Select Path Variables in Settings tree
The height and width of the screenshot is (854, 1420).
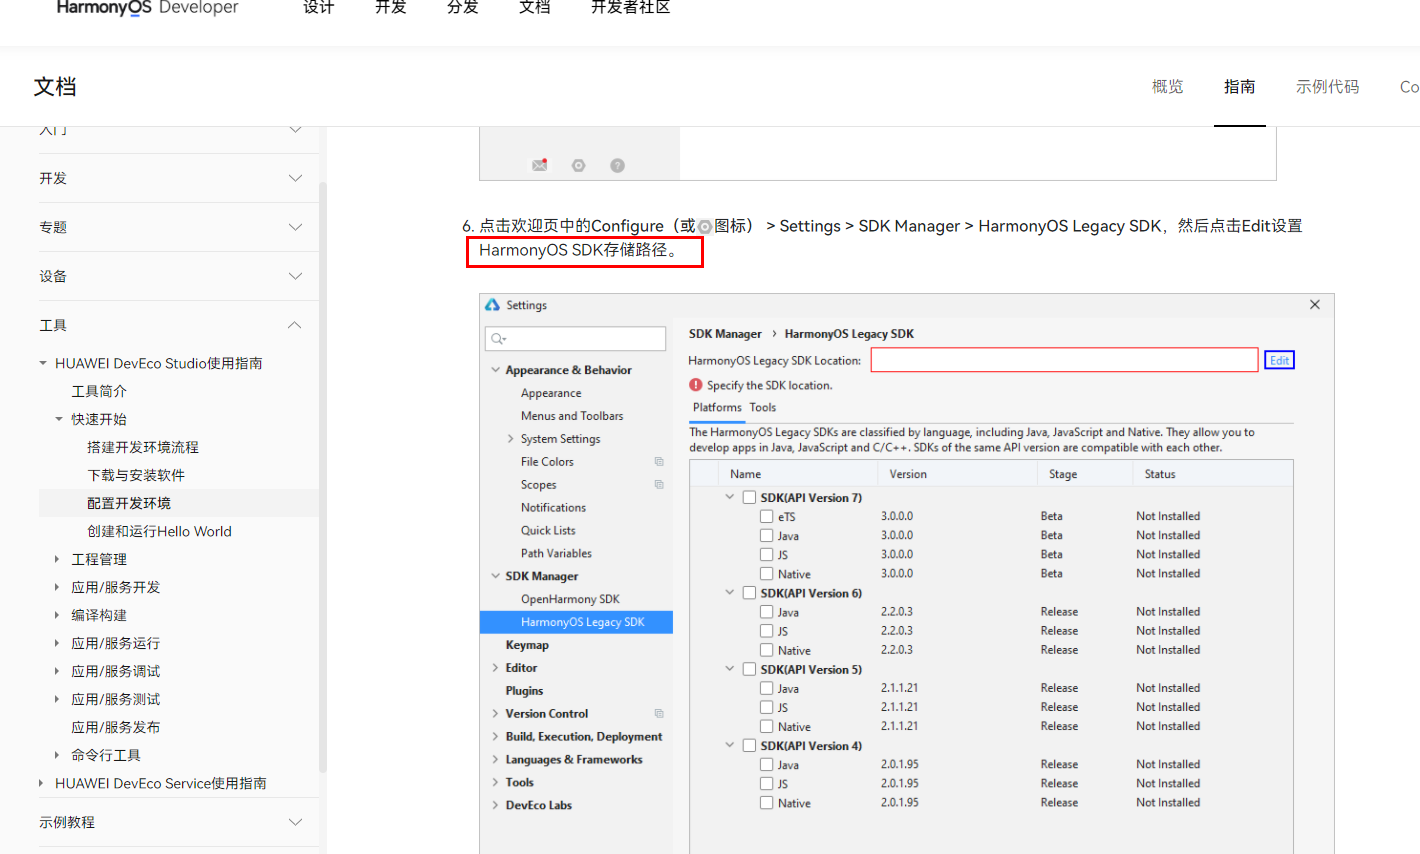tap(556, 554)
